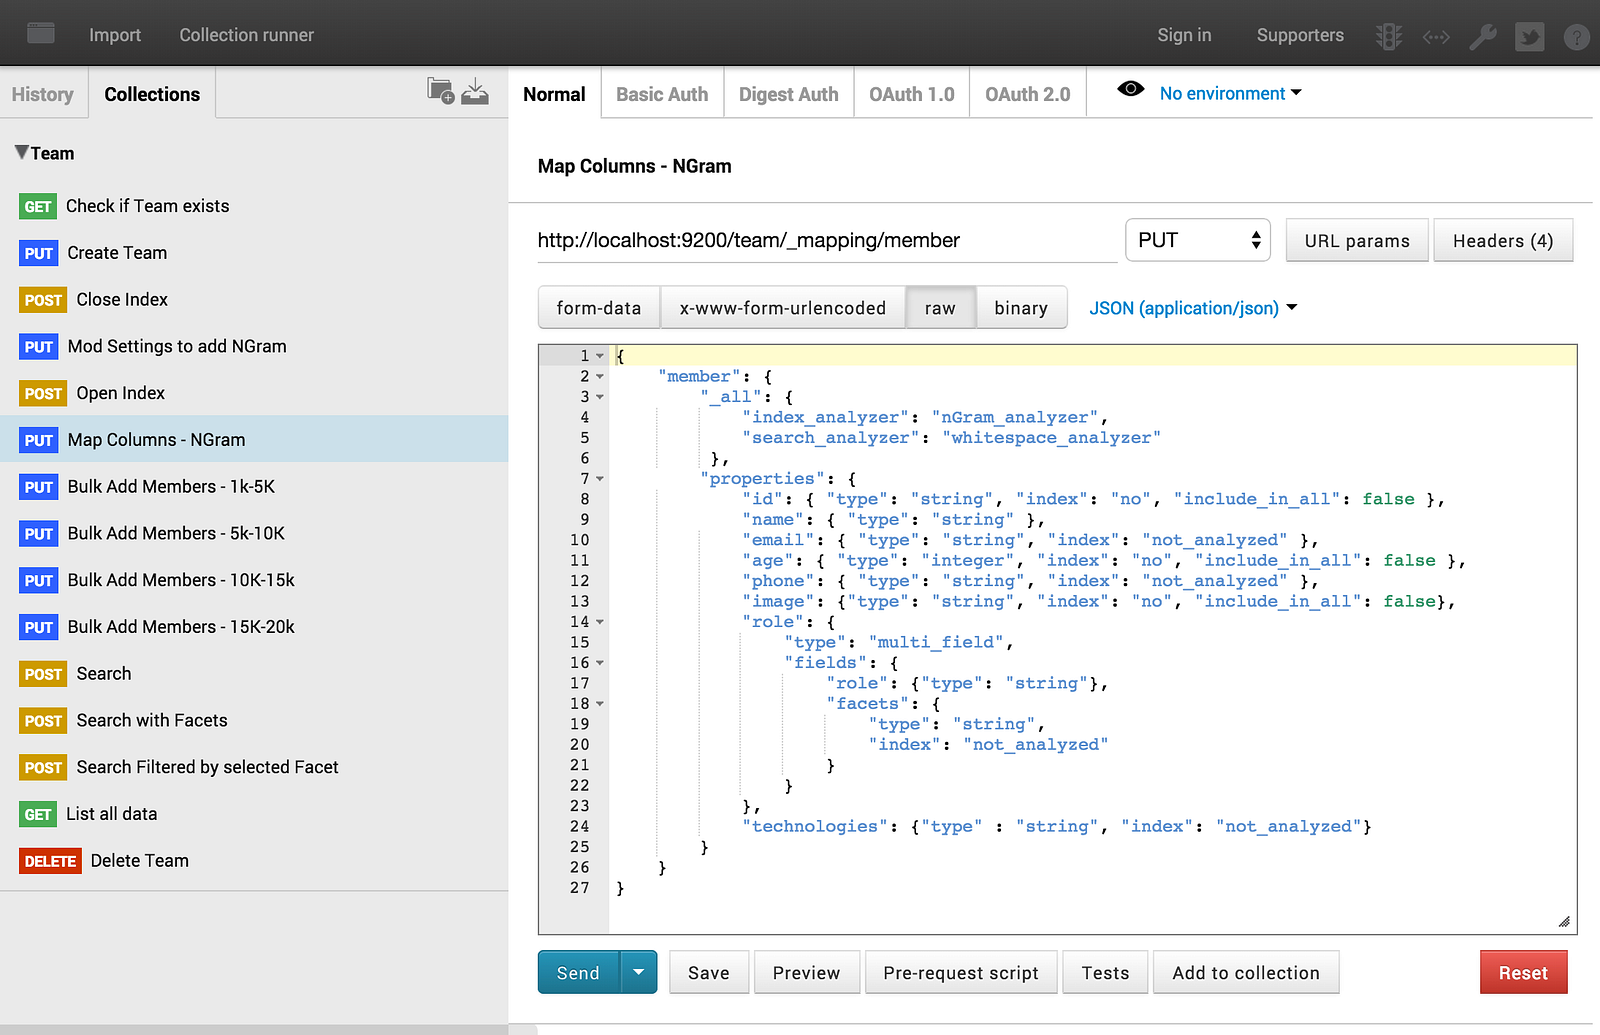Click the red Reset button
1600x1035 pixels.
1523,972
